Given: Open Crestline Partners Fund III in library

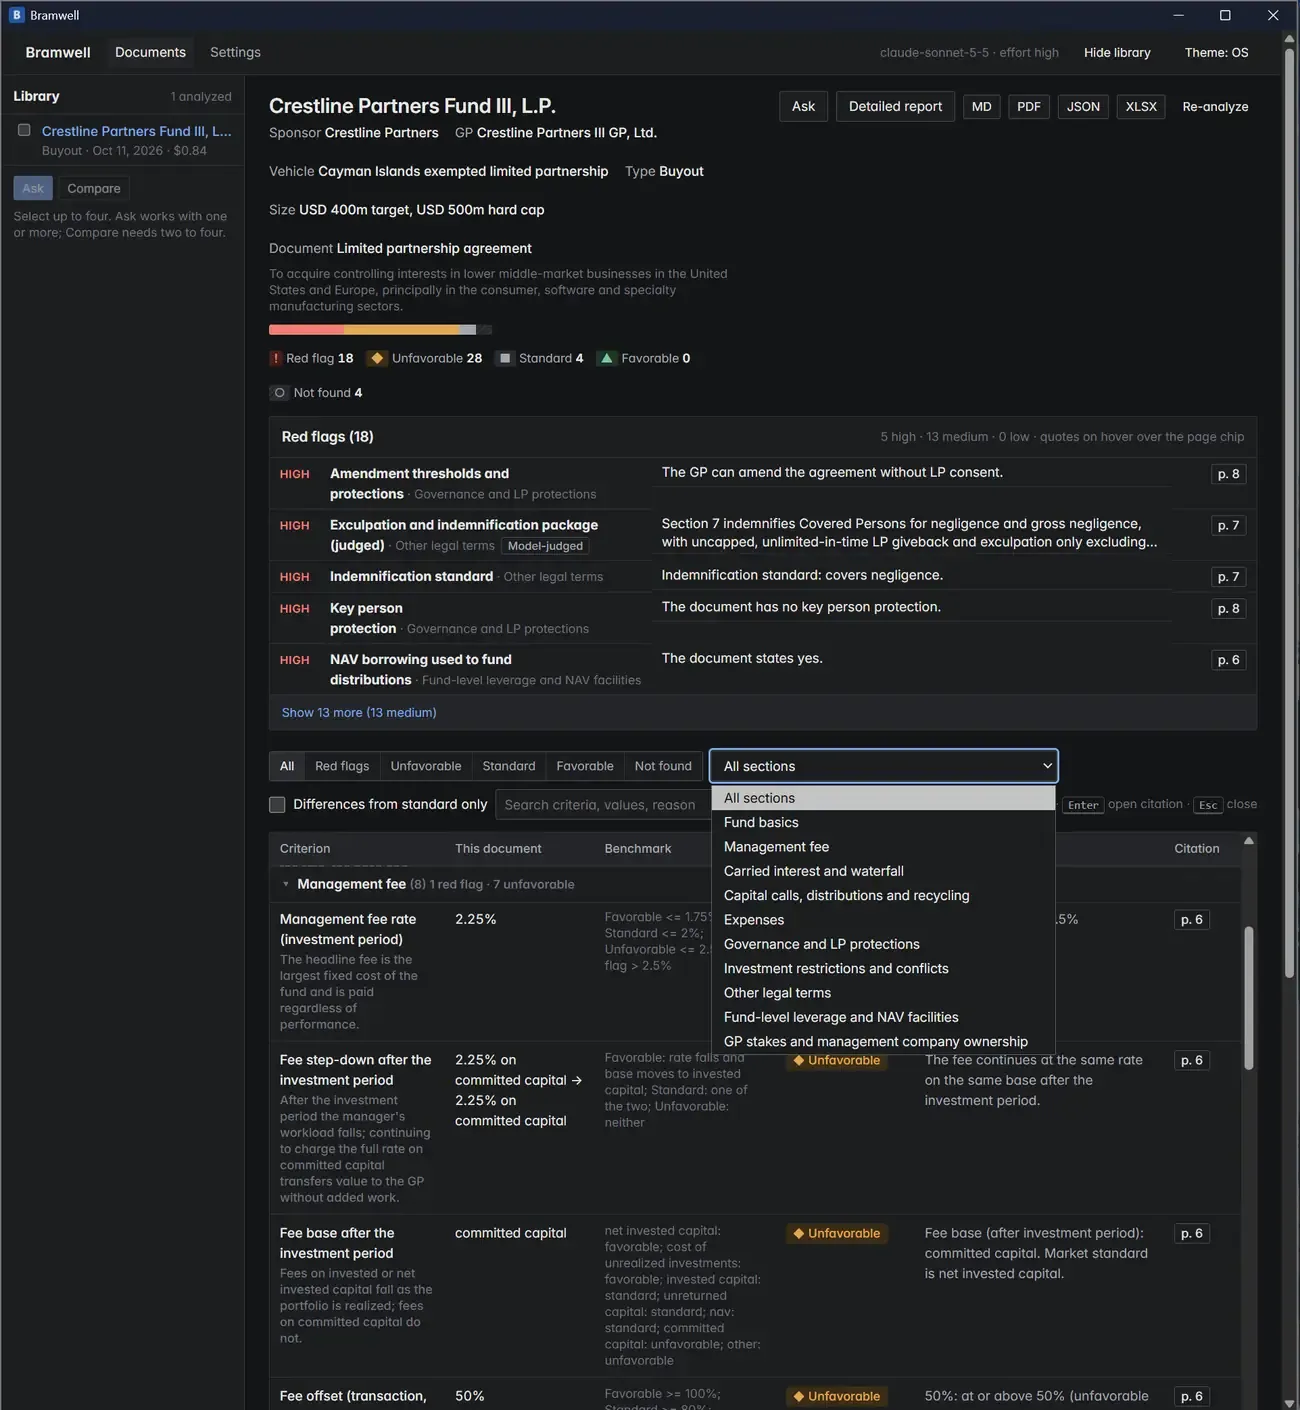Looking at the screenshot, I should 136,131.
